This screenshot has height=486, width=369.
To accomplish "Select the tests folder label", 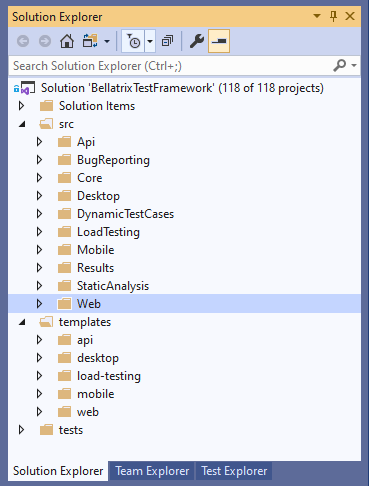I will tap(71, 430).
